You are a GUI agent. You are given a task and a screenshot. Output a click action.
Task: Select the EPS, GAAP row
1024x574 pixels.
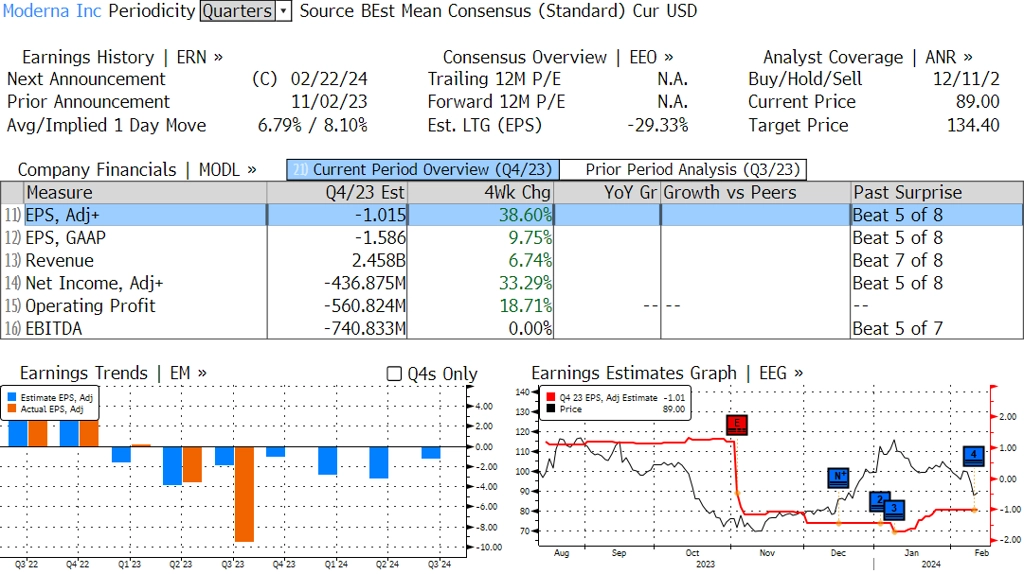(x=512, y=238)
